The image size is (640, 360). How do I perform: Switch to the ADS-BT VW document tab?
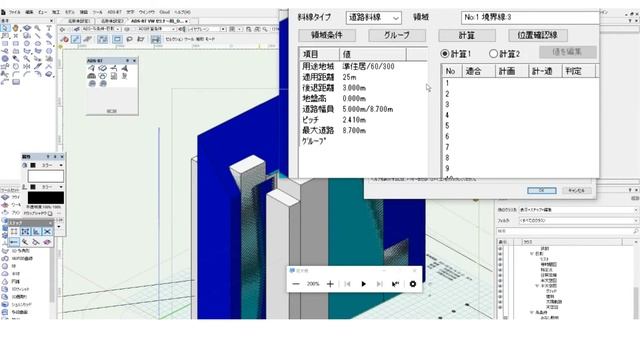(x=160, y=21)
